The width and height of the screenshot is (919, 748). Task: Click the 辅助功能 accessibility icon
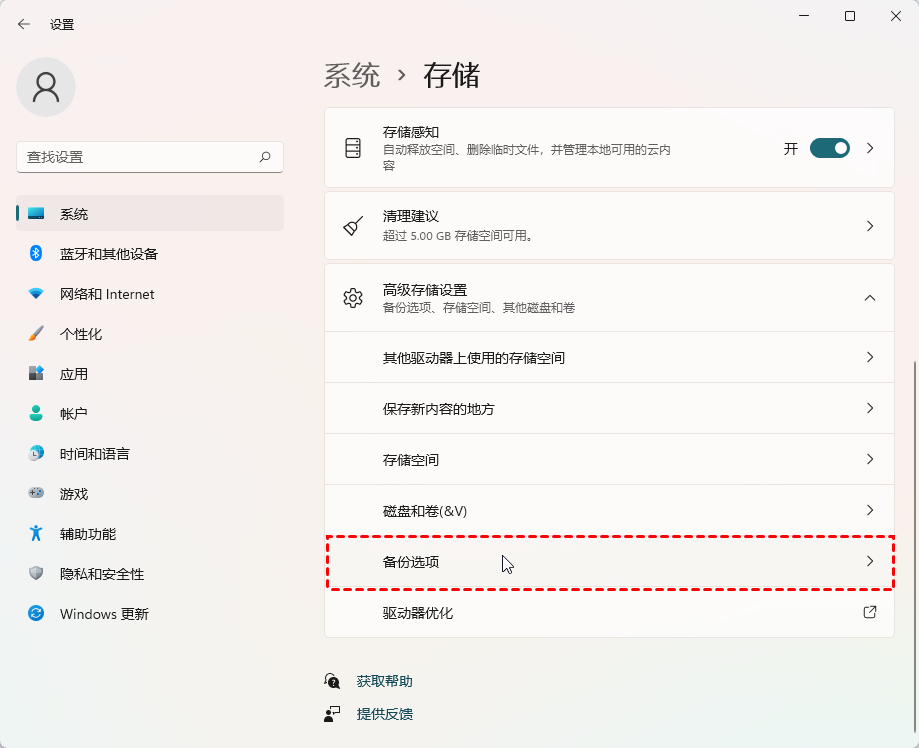point(36,534)
